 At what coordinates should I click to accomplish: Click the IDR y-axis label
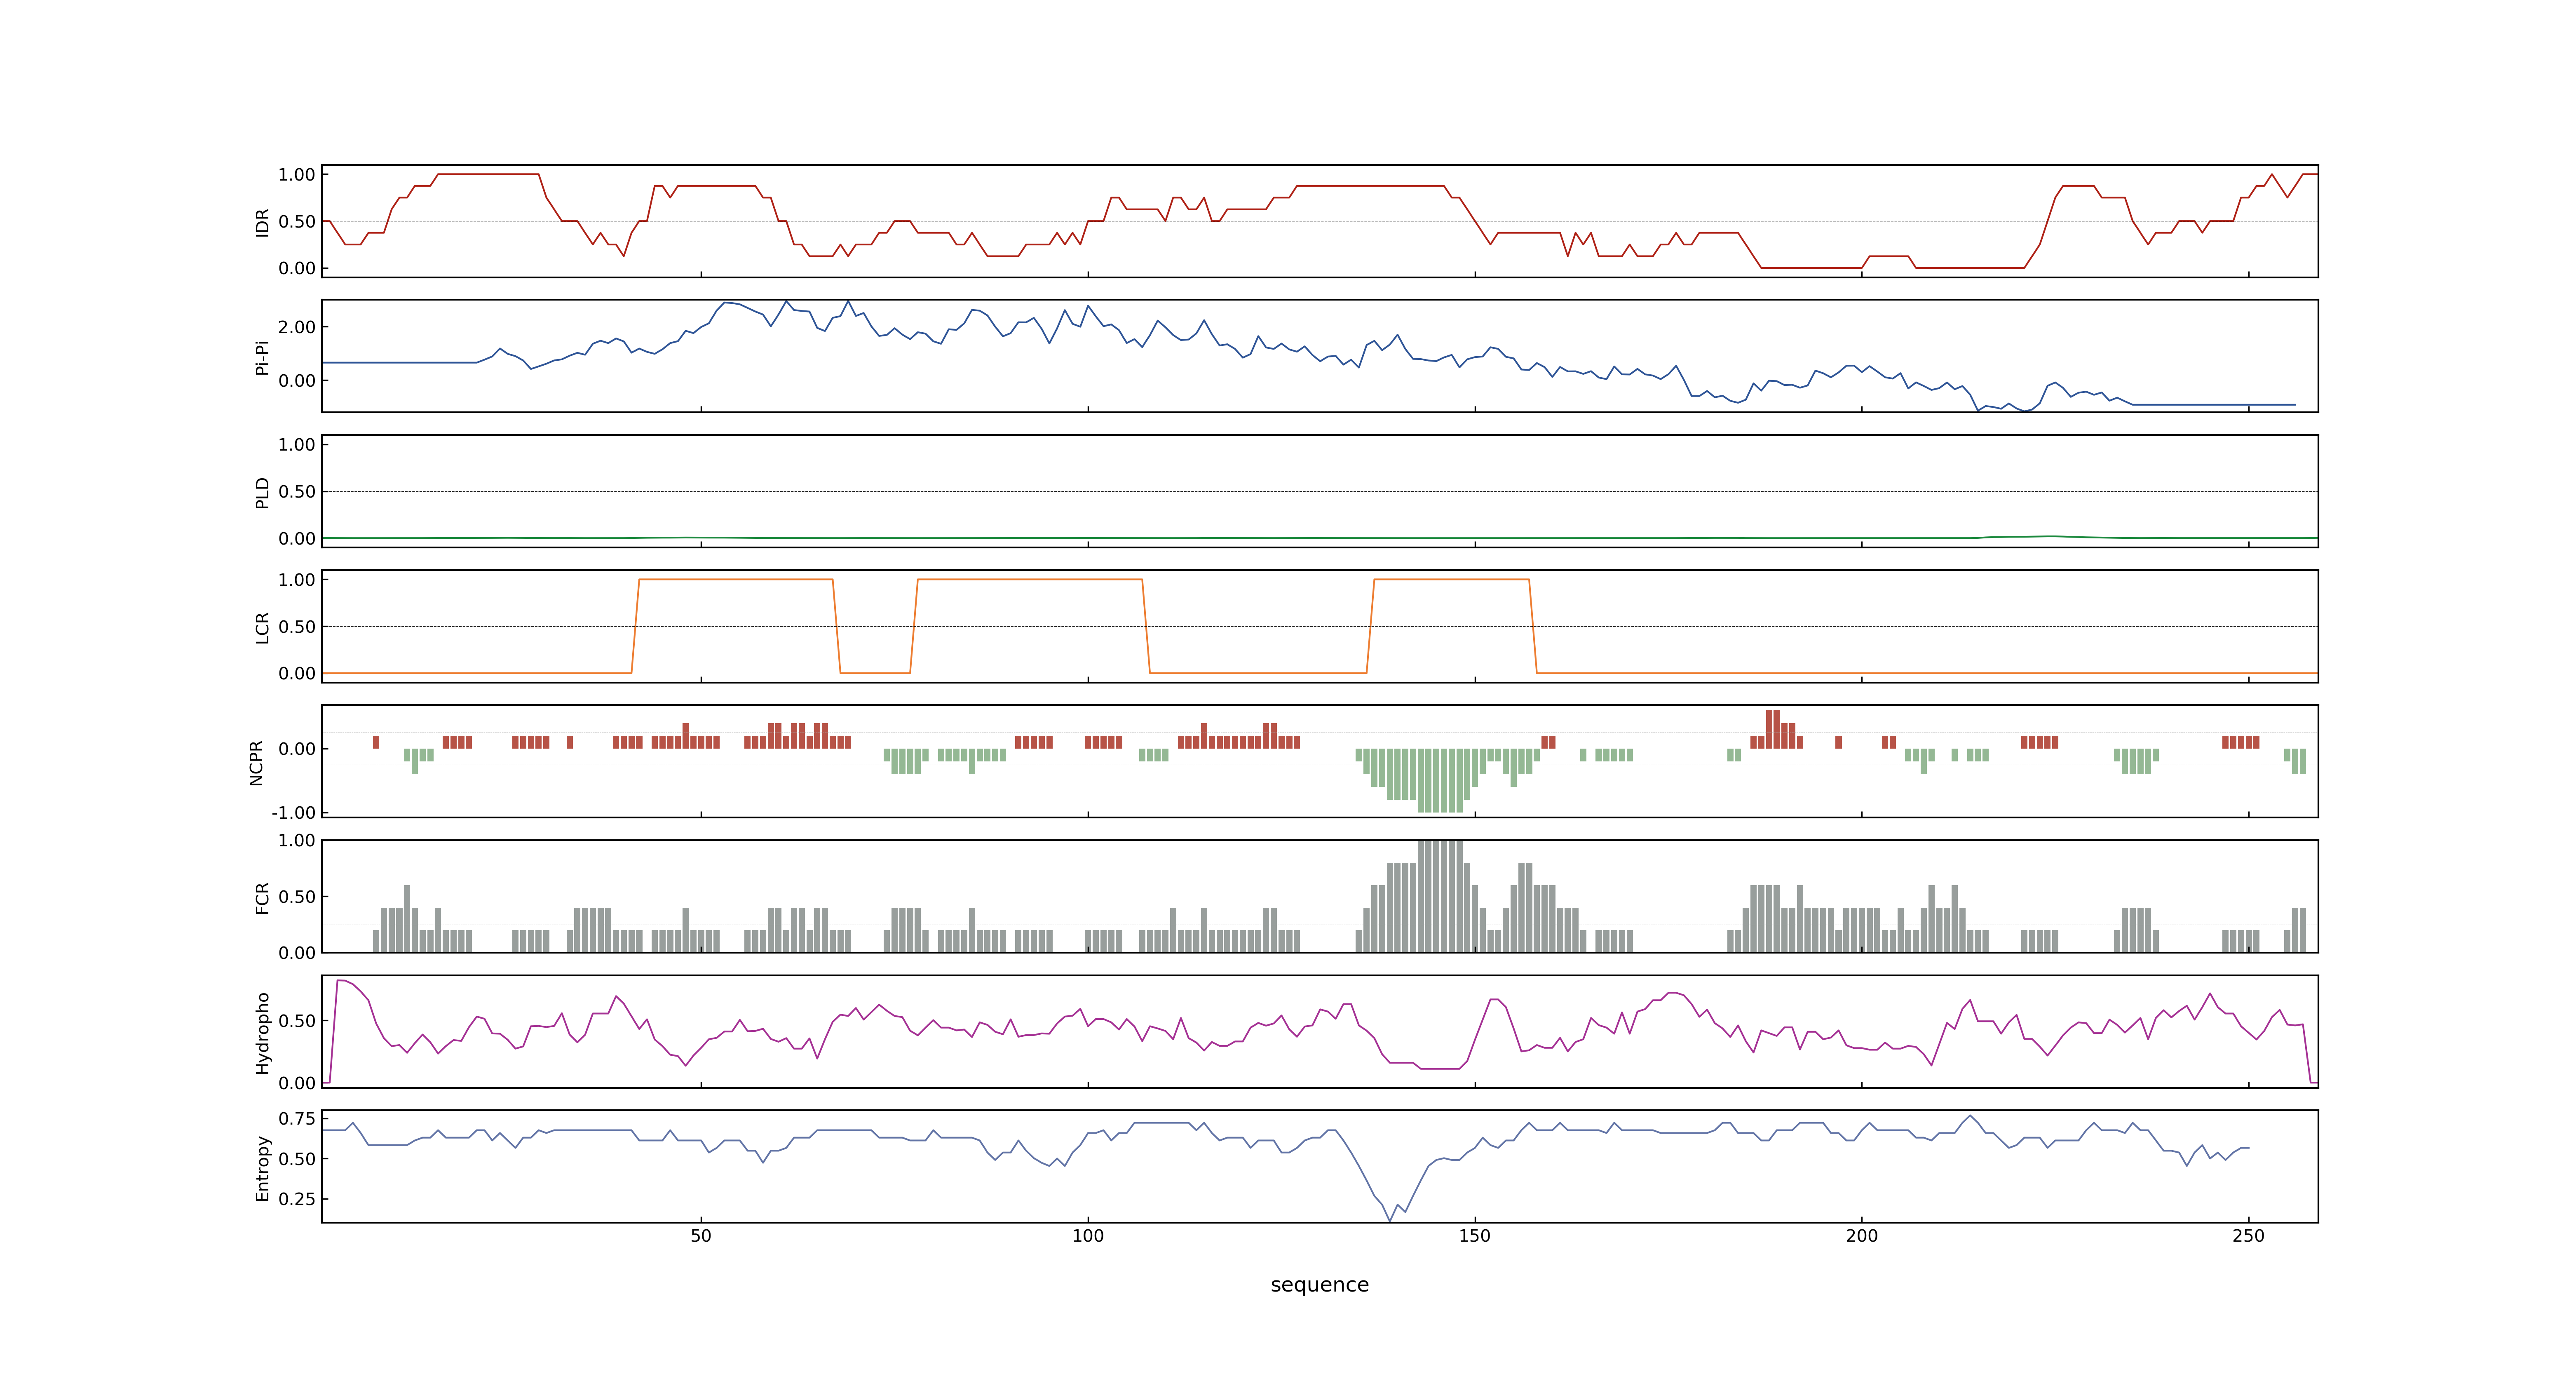[263, 222]
